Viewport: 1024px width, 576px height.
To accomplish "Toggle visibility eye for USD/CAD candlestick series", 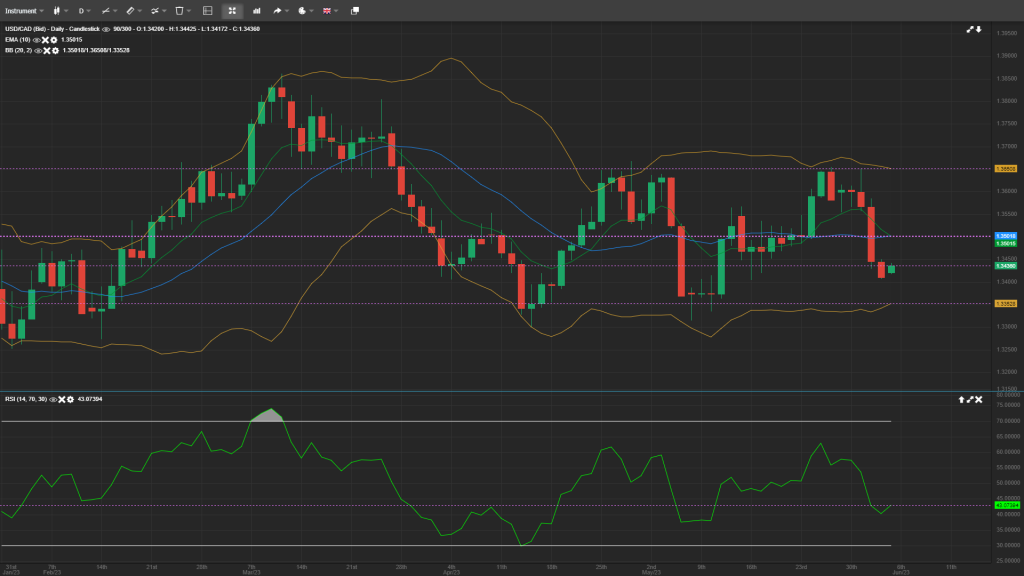I will [x=106, y=29].
